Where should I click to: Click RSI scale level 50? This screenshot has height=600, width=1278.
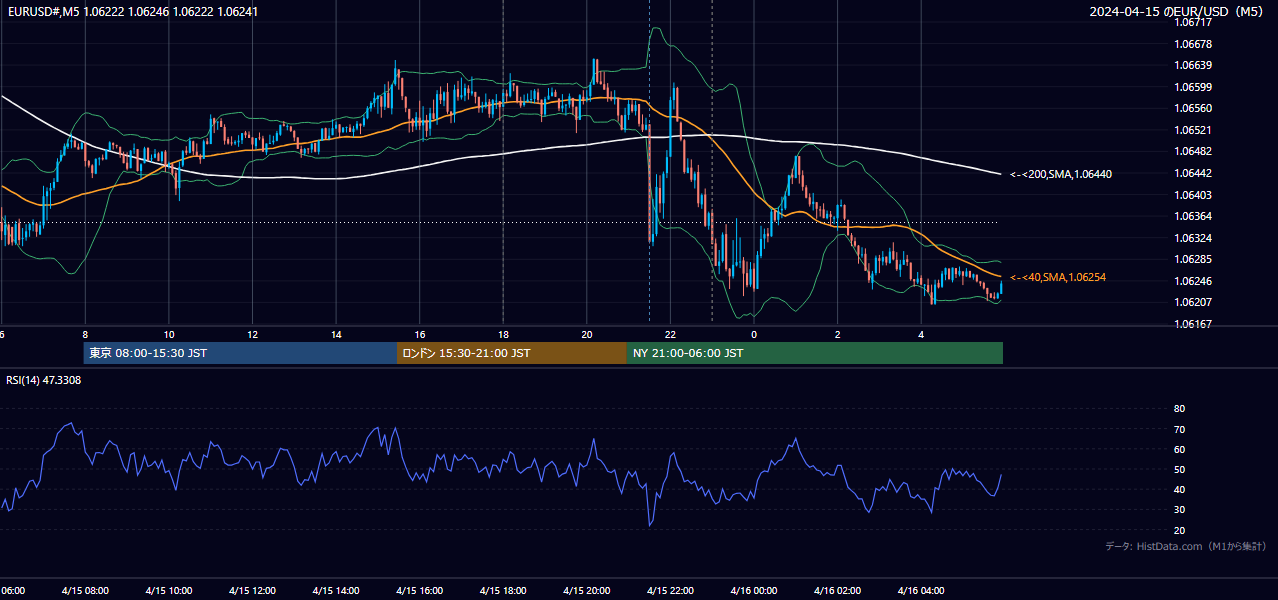[1179, 469]
